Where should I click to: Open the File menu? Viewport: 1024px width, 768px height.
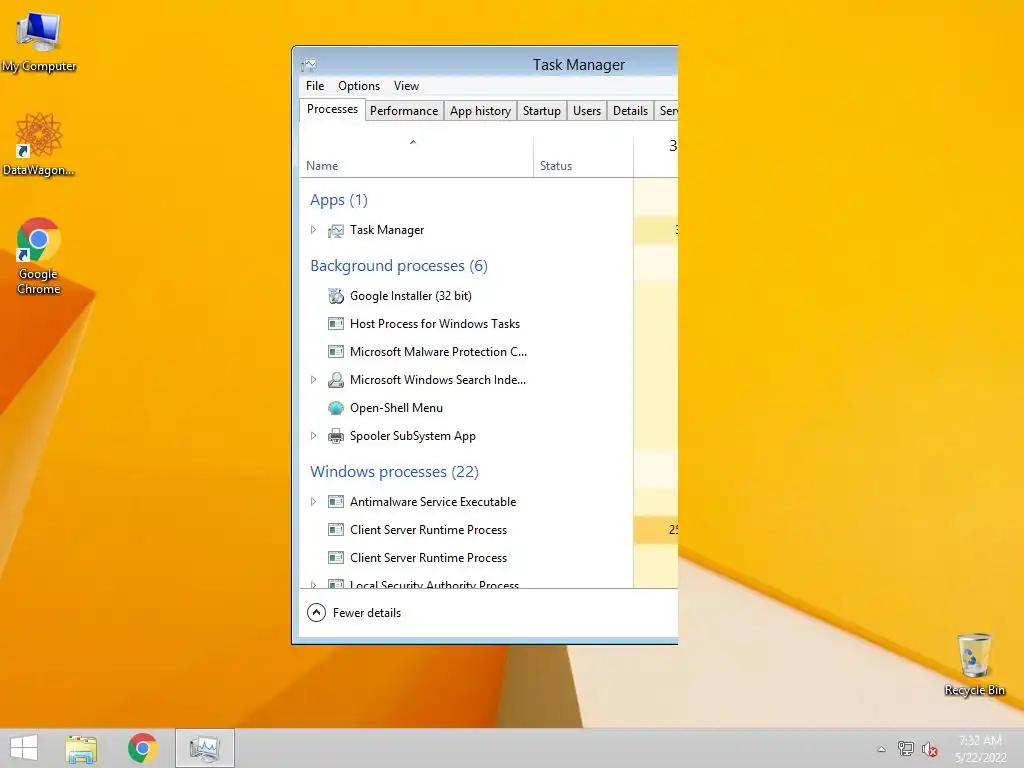point(315,86)
